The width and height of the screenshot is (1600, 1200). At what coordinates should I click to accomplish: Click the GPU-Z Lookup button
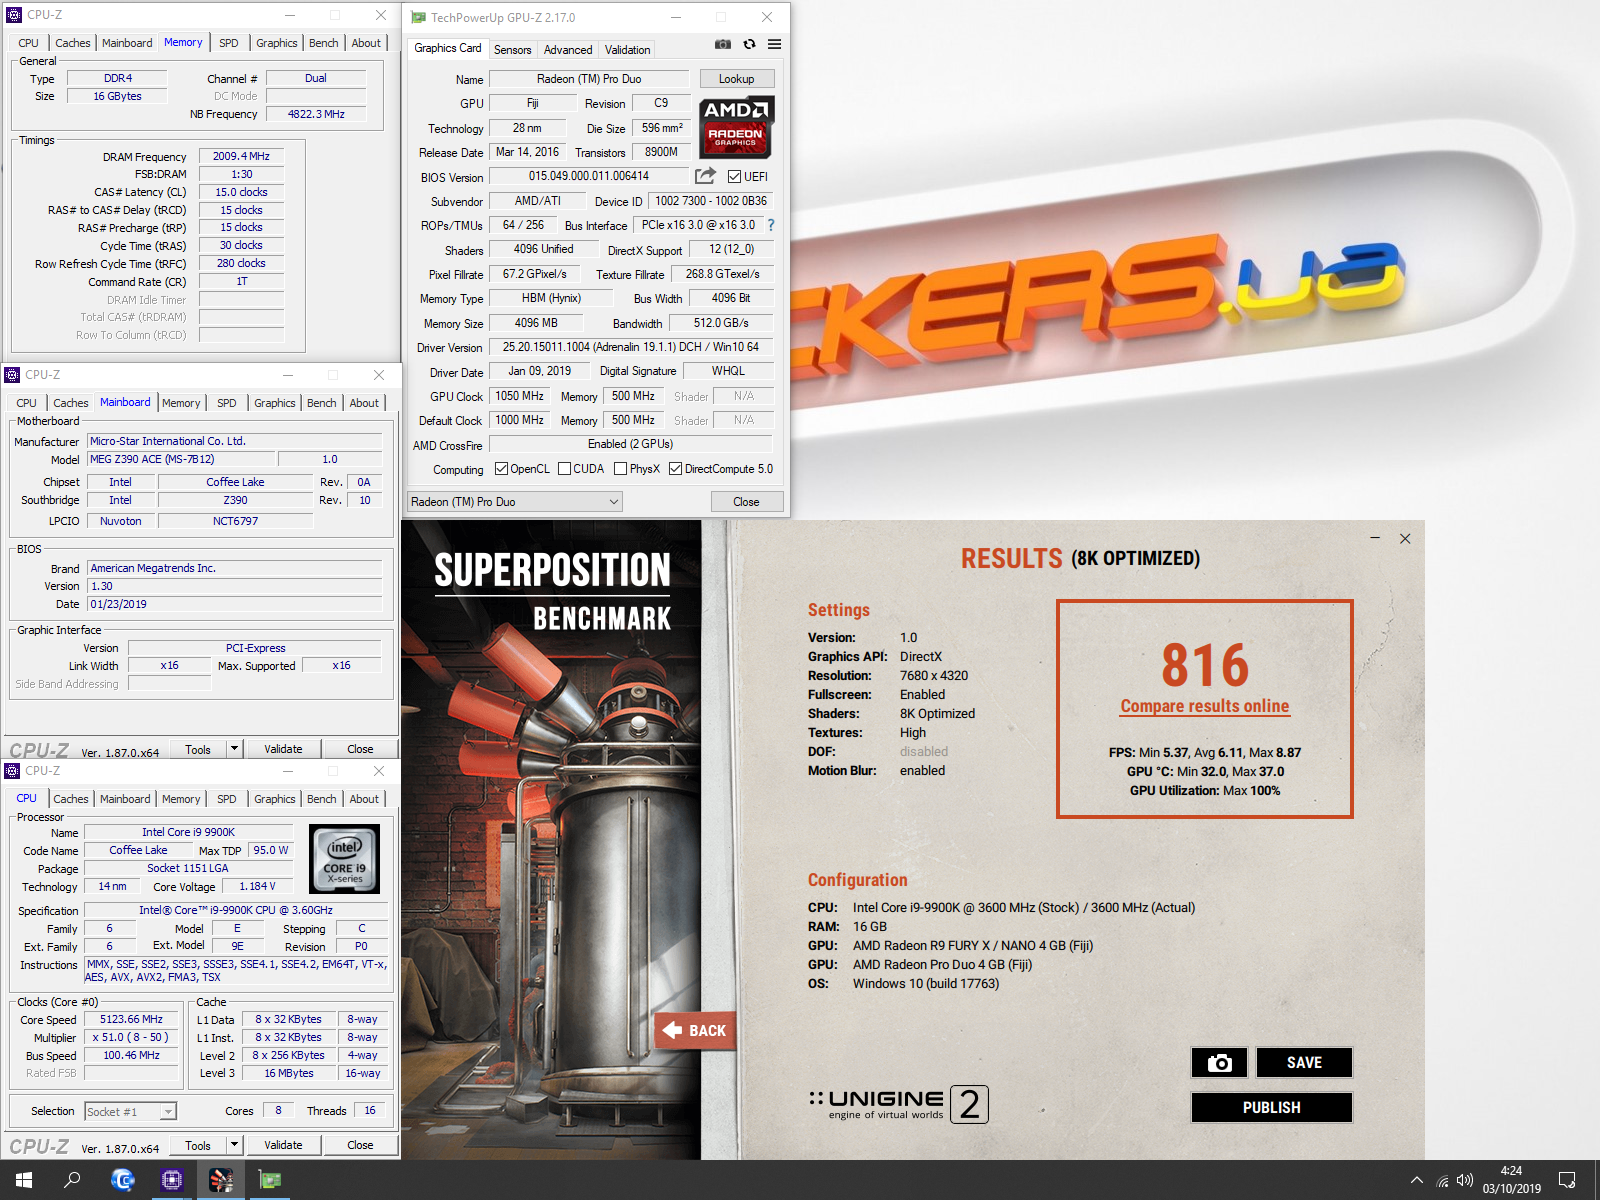click(736, 79)
